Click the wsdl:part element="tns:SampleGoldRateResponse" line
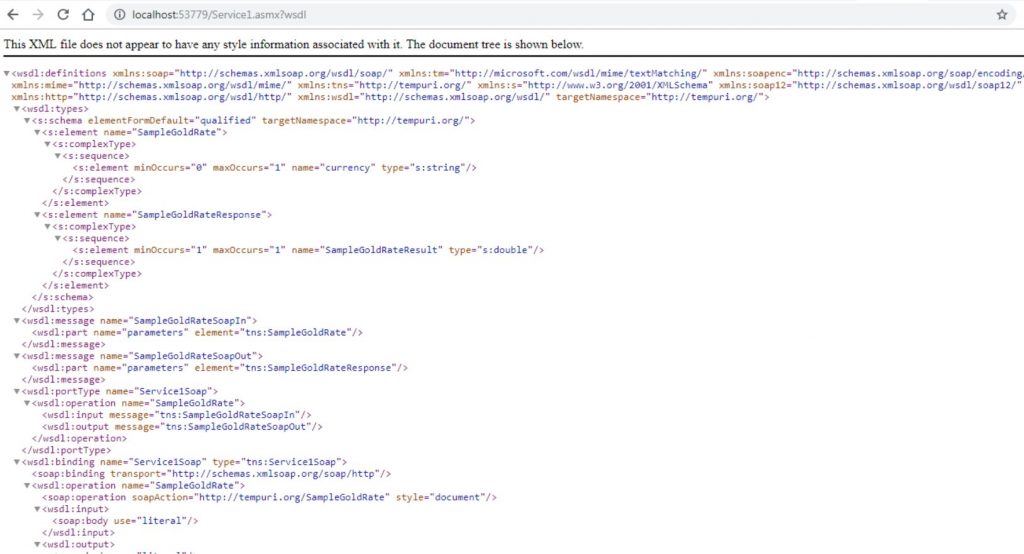 [220, 367]
